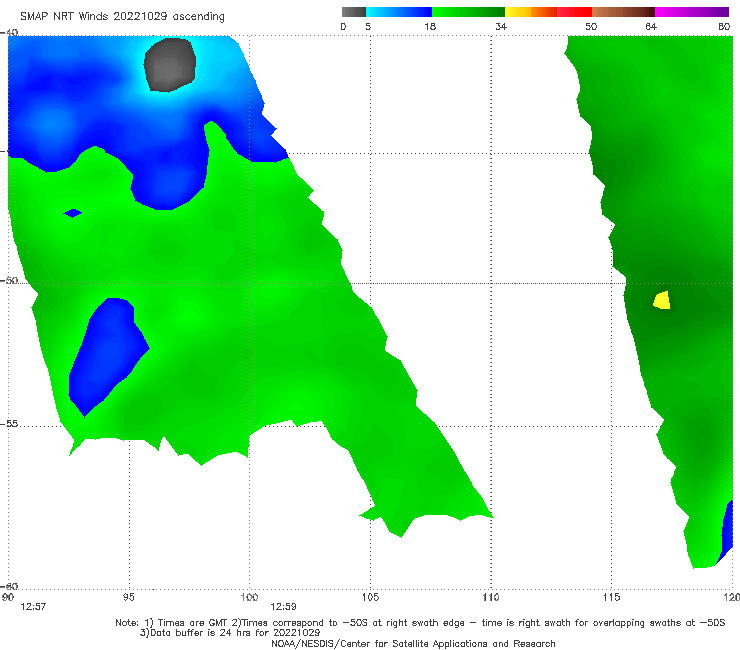Click the longitude label '115'
The image size is (740, 650).
click(612, 597)
